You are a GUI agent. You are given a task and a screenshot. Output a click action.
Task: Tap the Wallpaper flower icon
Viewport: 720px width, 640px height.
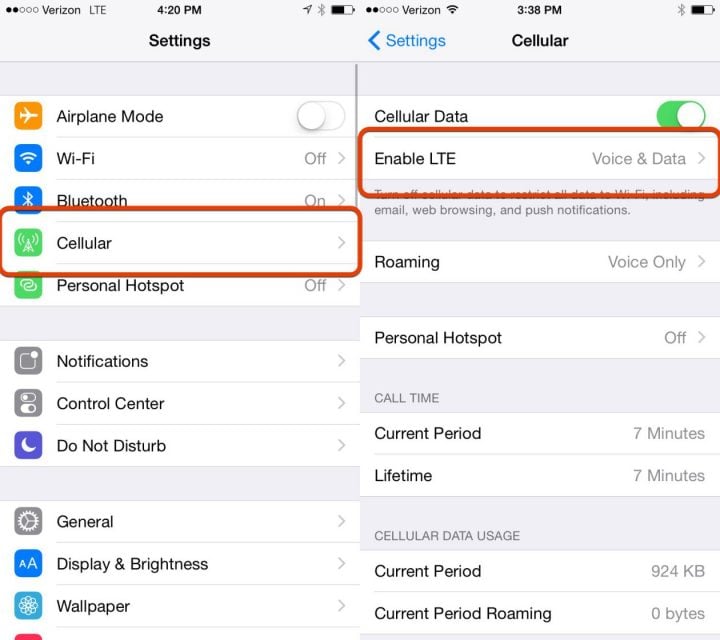tap(28, 606)
